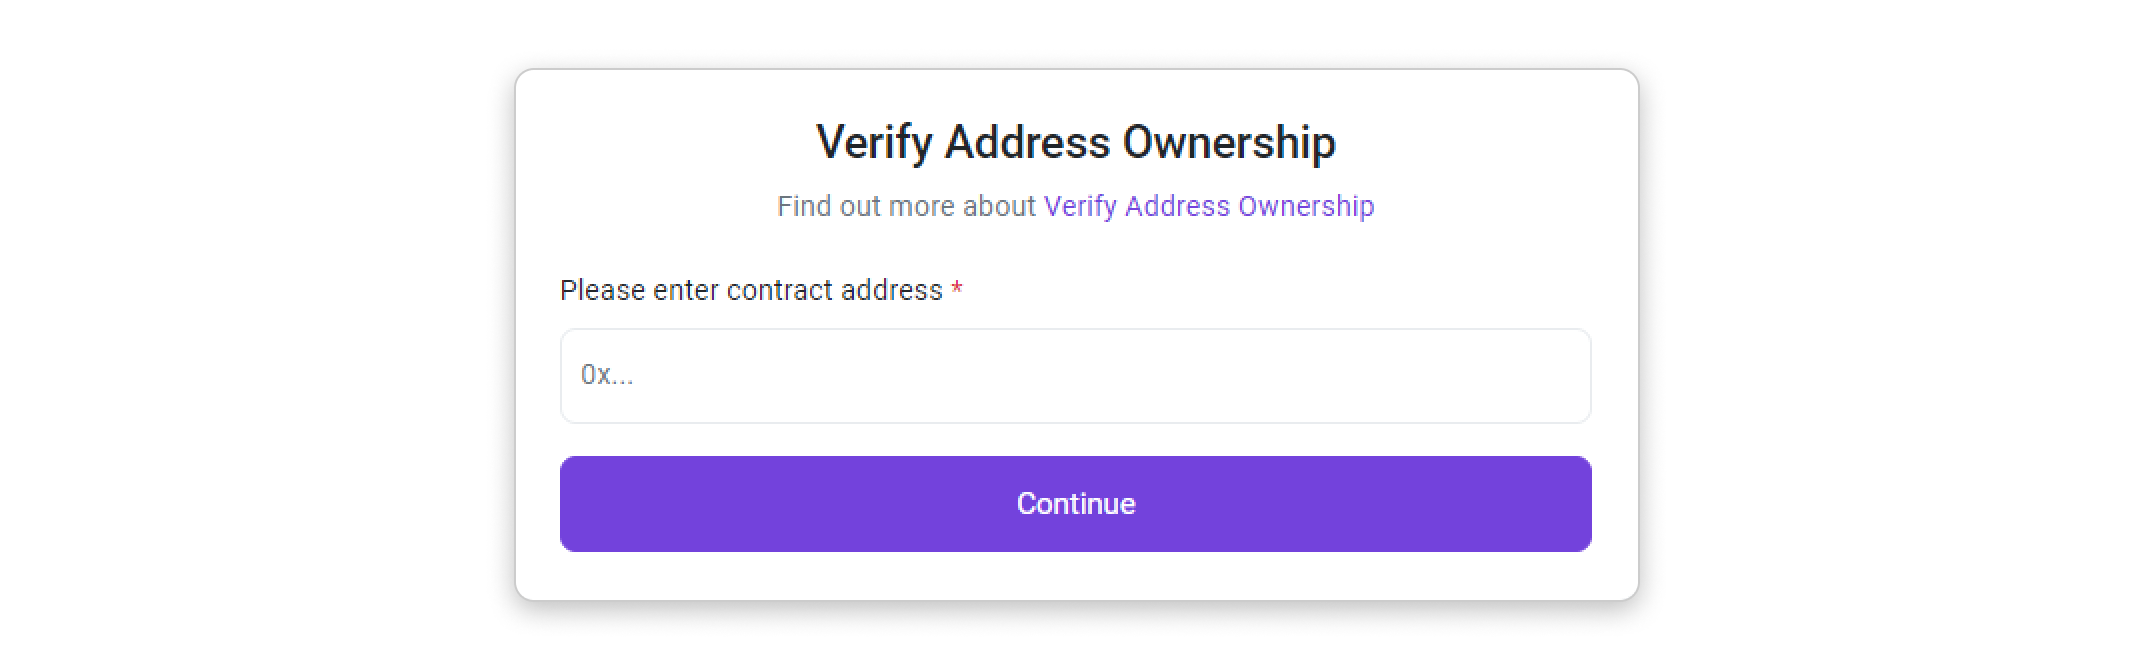Place cursor in the address text box

pyautogui.click(x=1075, y=376)
